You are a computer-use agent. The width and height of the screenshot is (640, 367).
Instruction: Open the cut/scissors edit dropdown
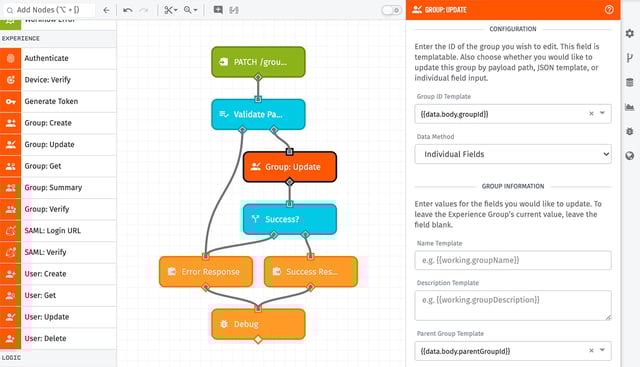[171, 10]
